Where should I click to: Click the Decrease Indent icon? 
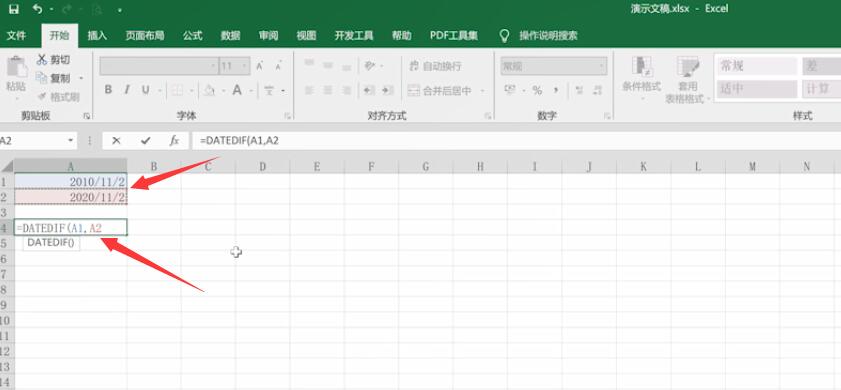pyautogui.click(x=369, y=90)
